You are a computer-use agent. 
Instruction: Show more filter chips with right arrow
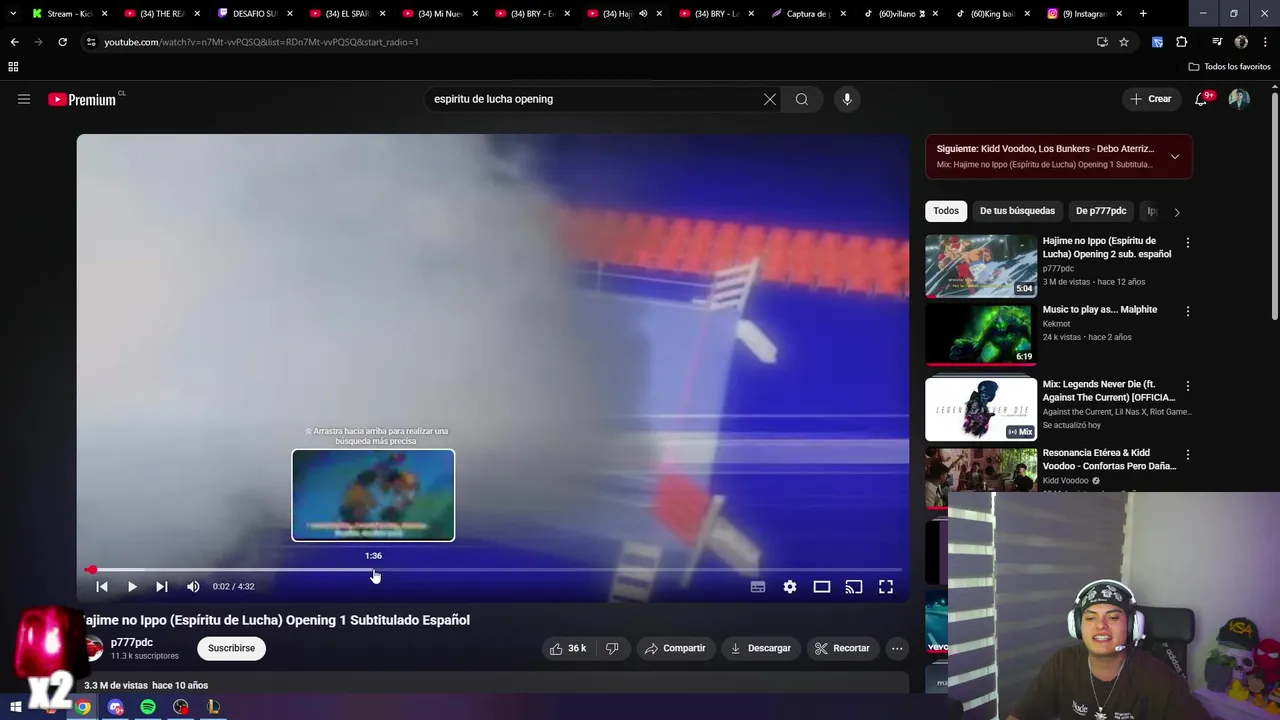tap(1177, 212)
